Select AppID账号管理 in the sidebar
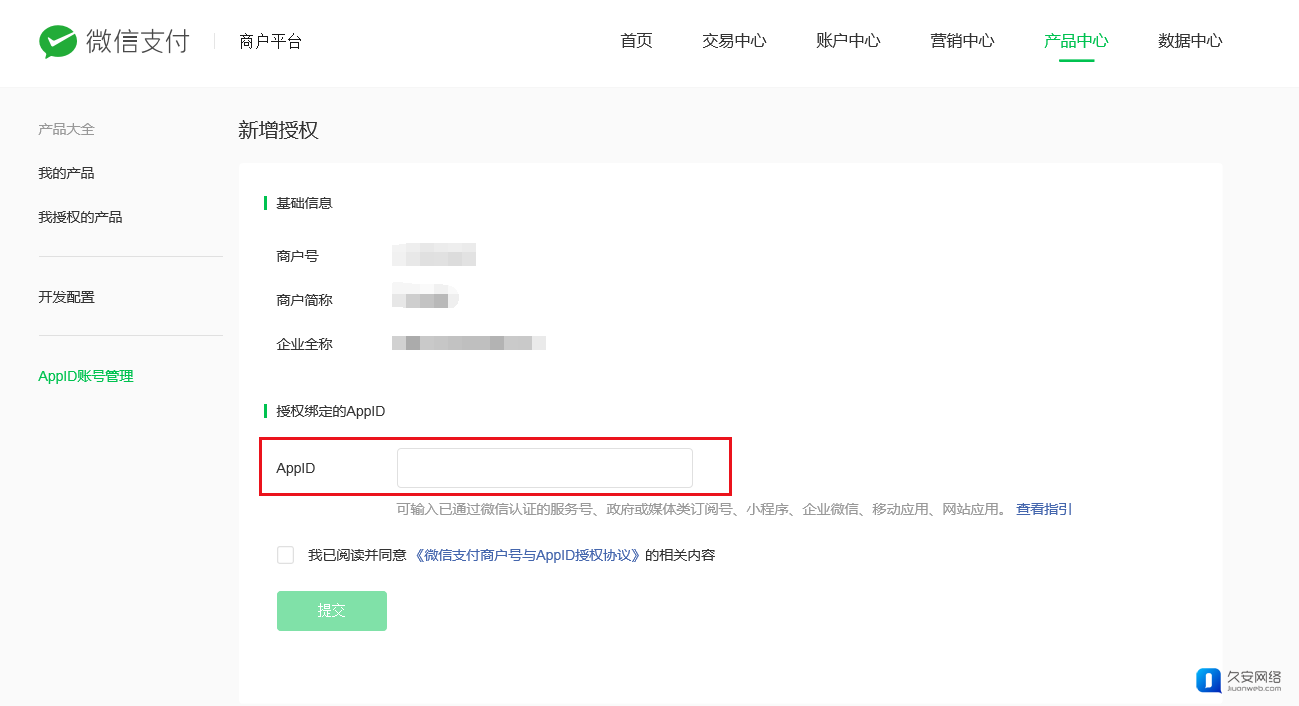The height and width of the screenshot is (706, 1299). pos(86,376)
